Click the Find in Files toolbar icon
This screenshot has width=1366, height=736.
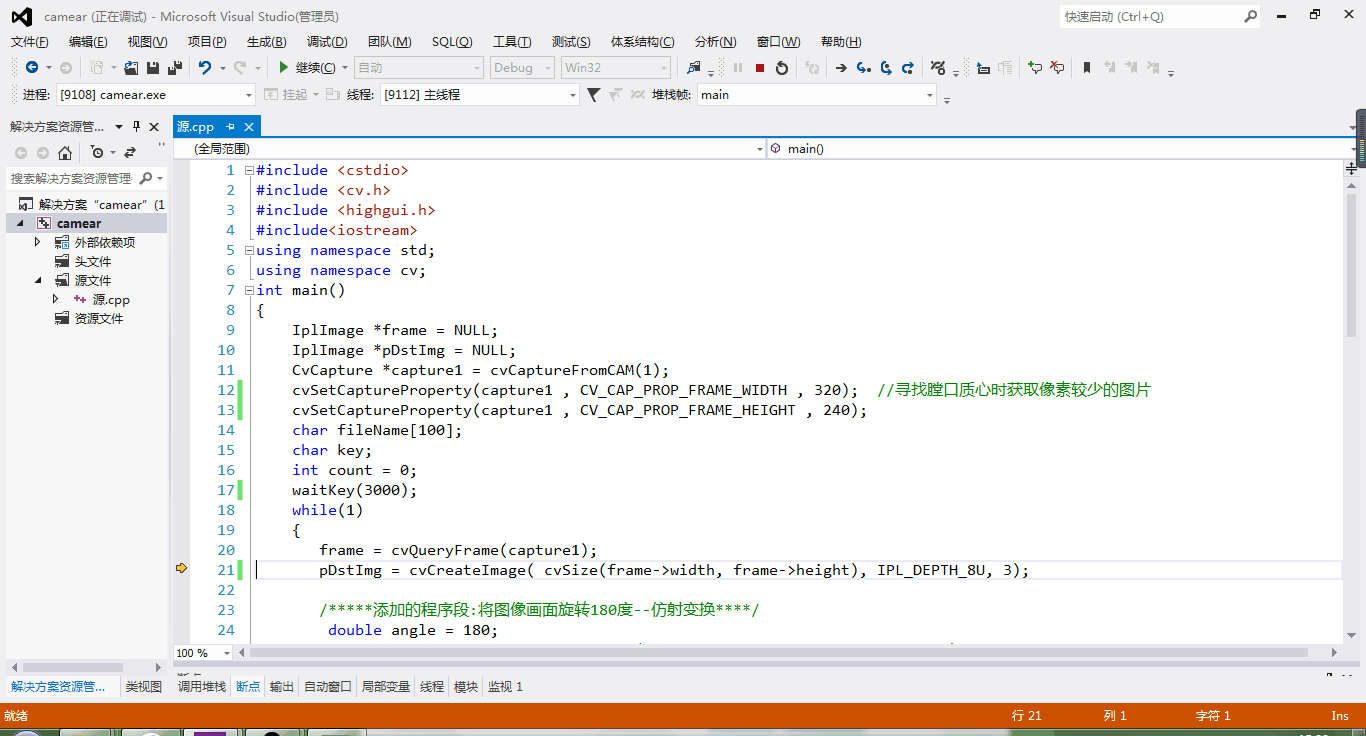[x=694, y=68]
